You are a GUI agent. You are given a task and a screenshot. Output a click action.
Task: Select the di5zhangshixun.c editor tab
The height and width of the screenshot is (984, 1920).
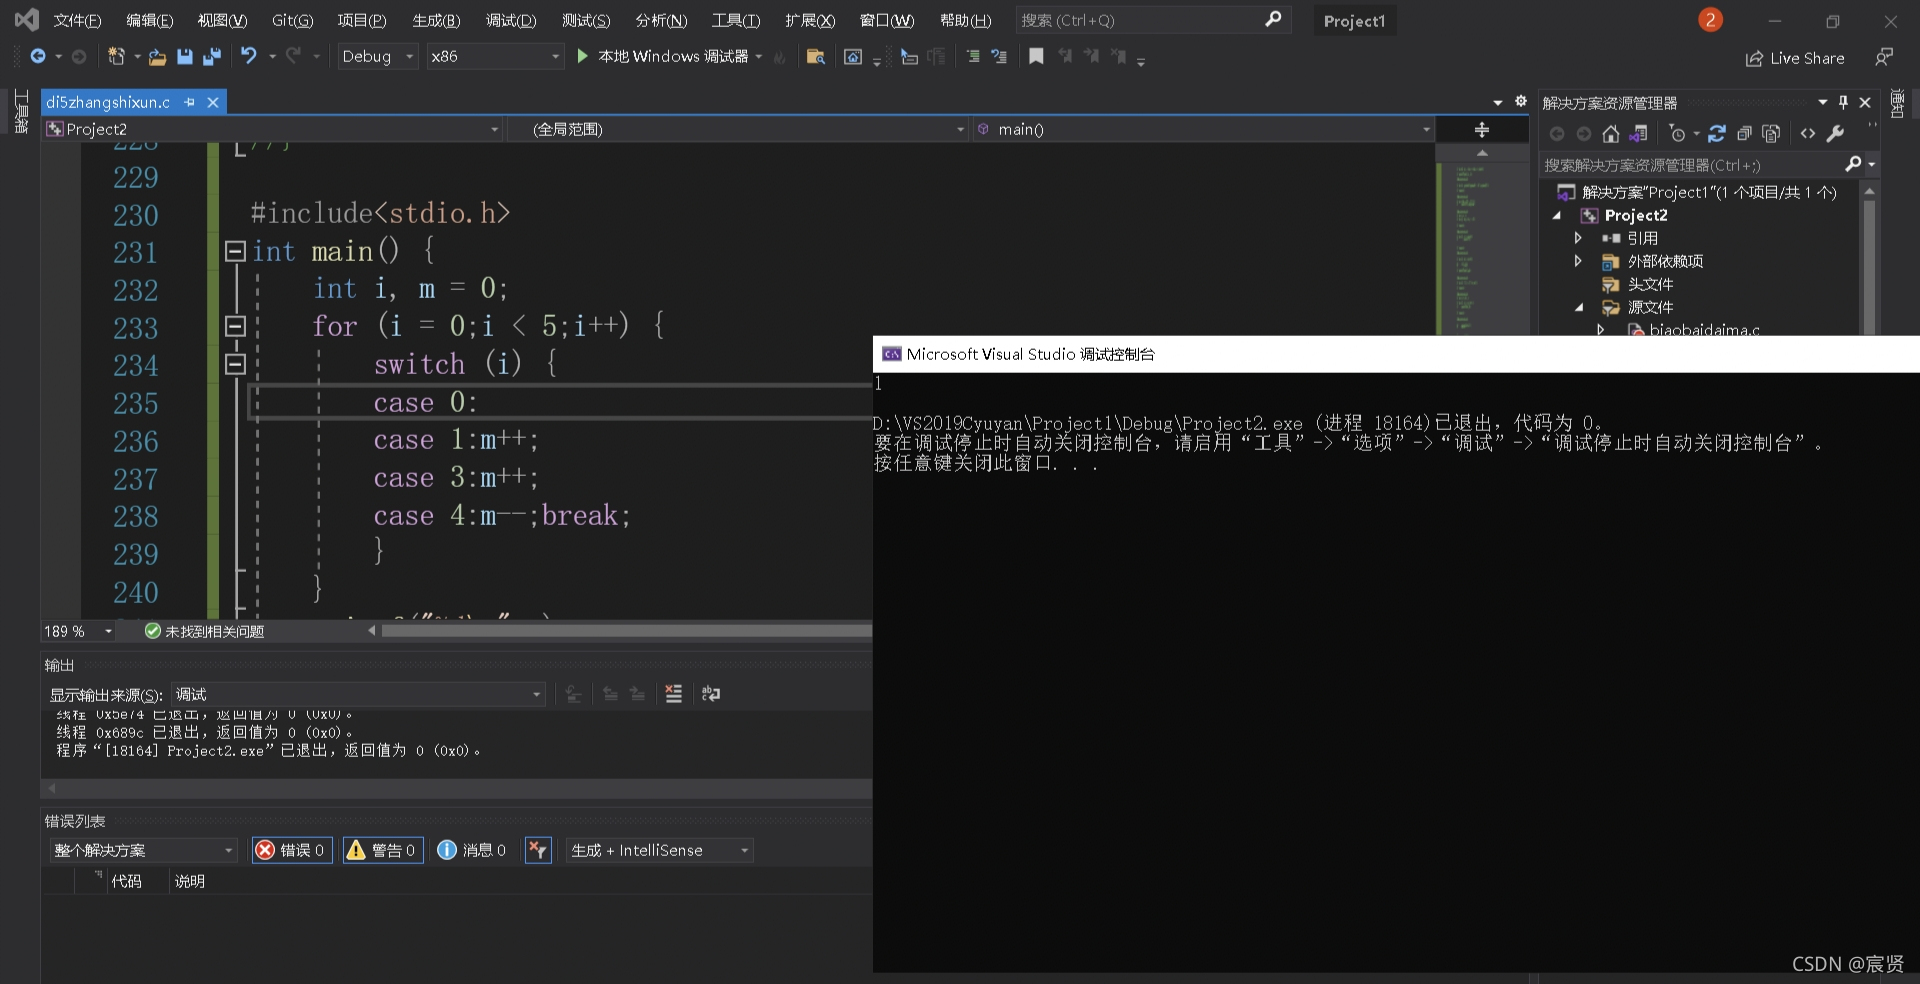tap(108, 102)
